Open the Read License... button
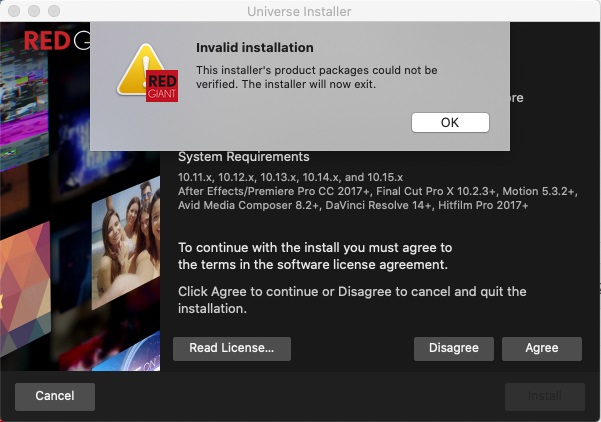The width and height of the screenshot is (601, 422). pos(232,348)
